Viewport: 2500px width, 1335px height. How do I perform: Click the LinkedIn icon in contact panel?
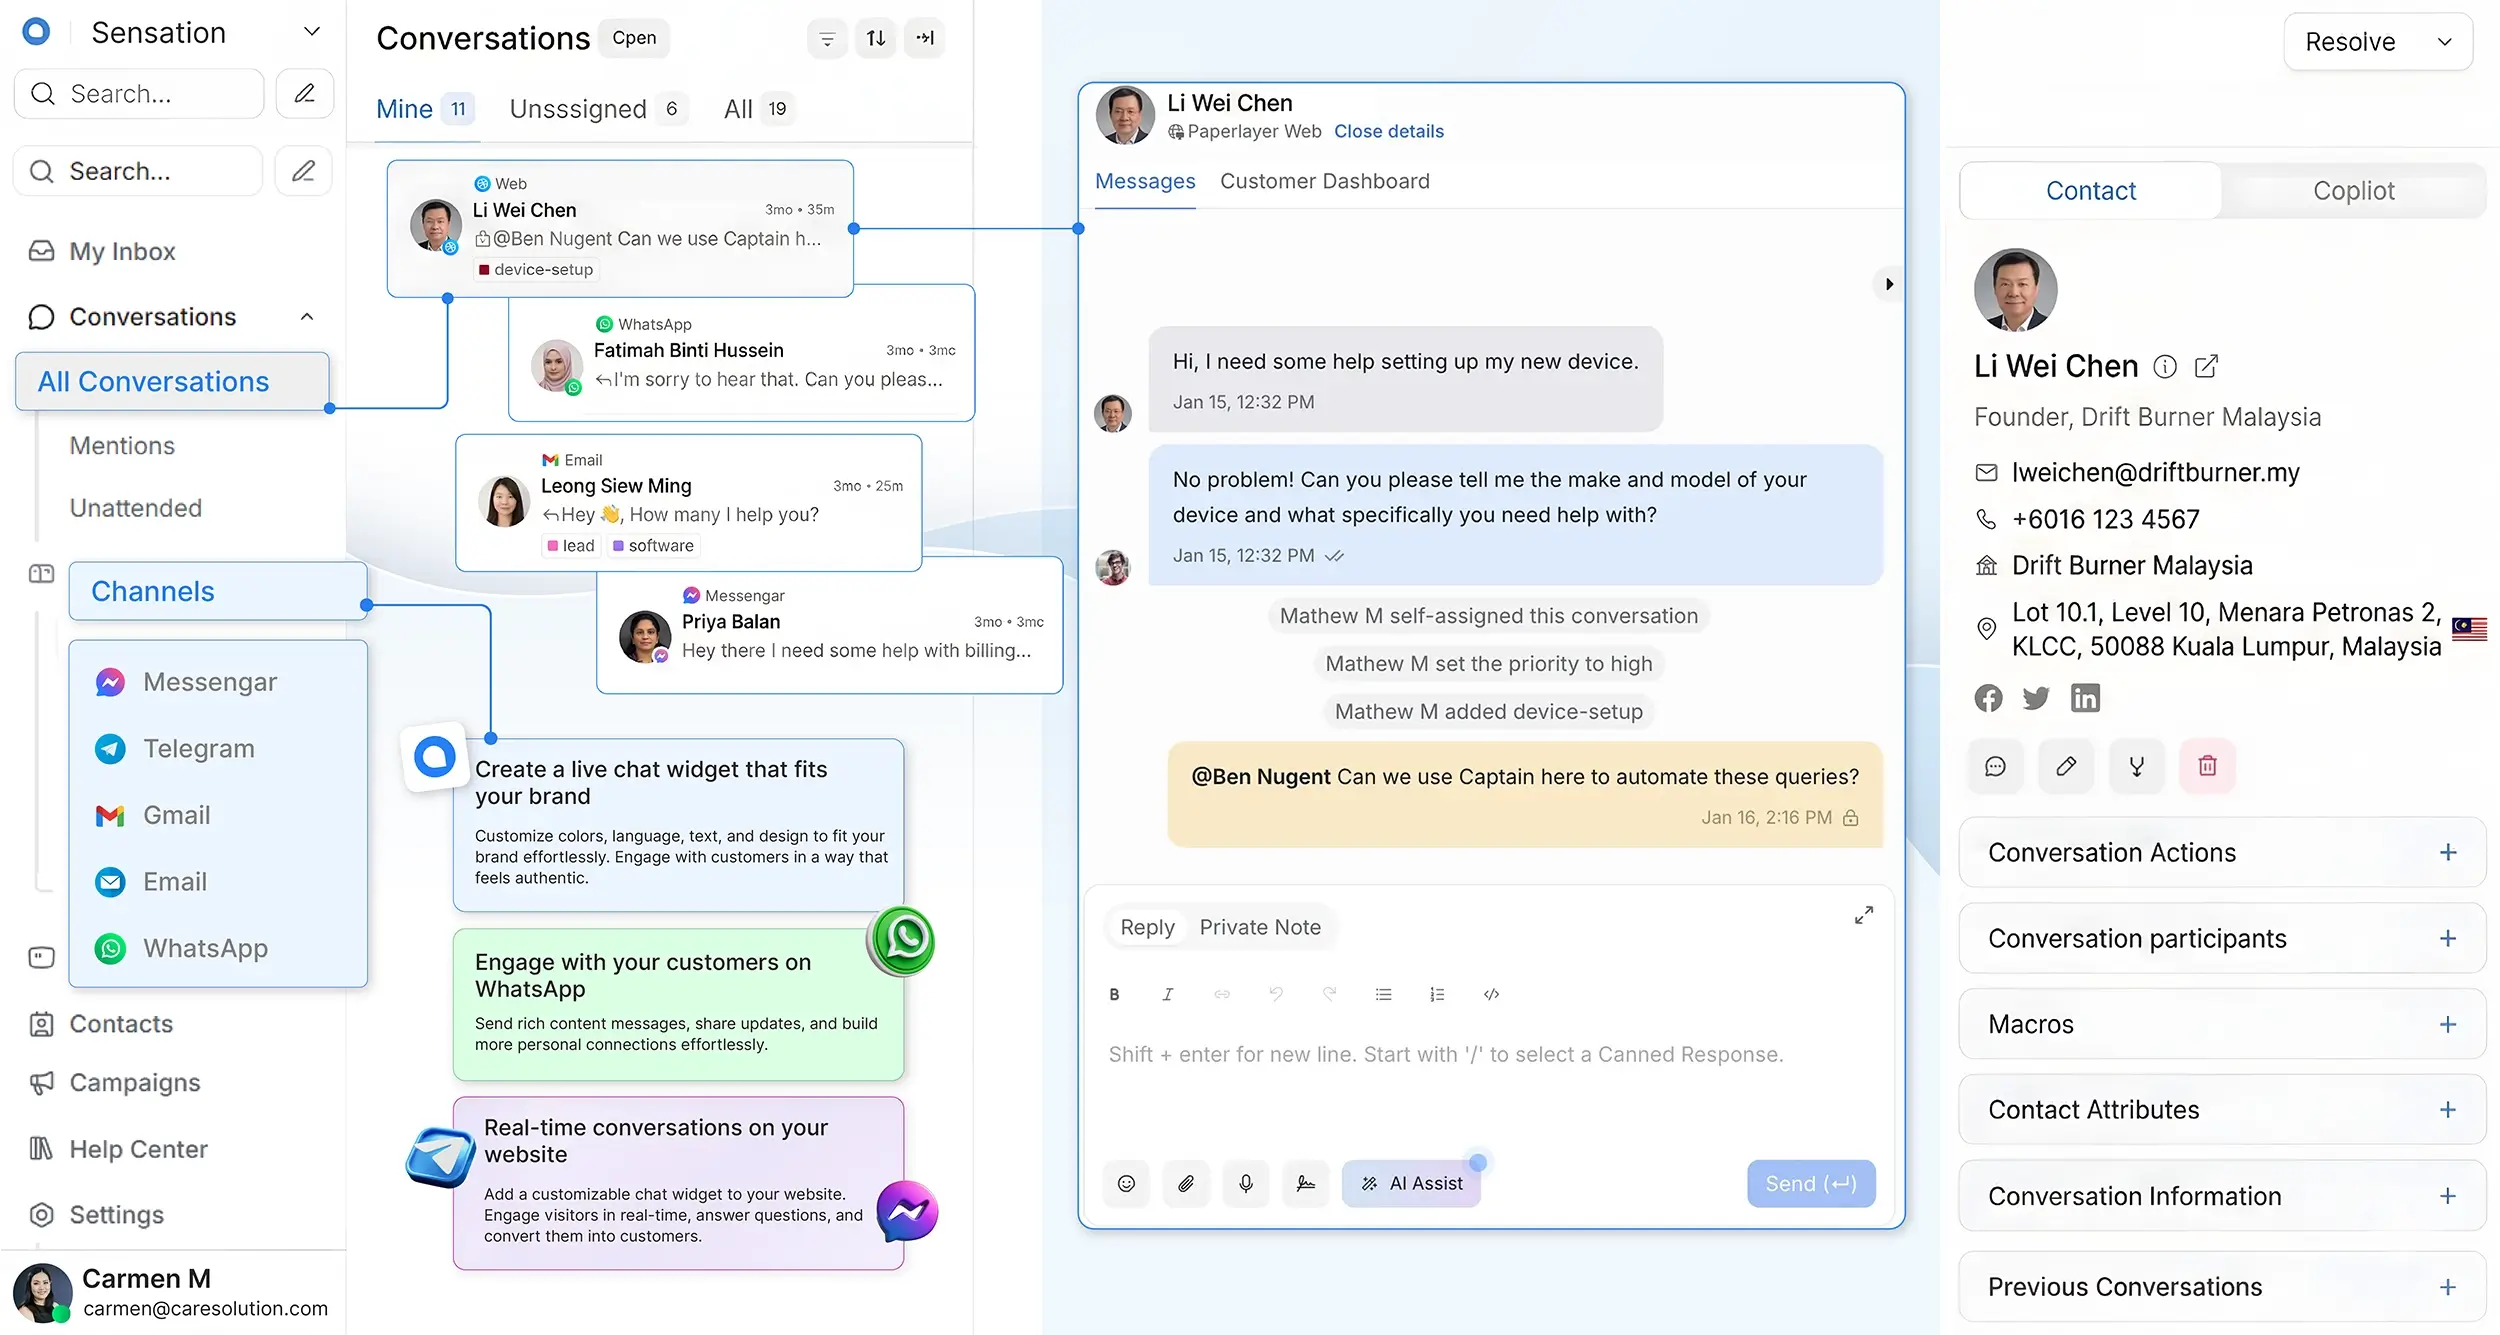click(x=2085, y=698)
